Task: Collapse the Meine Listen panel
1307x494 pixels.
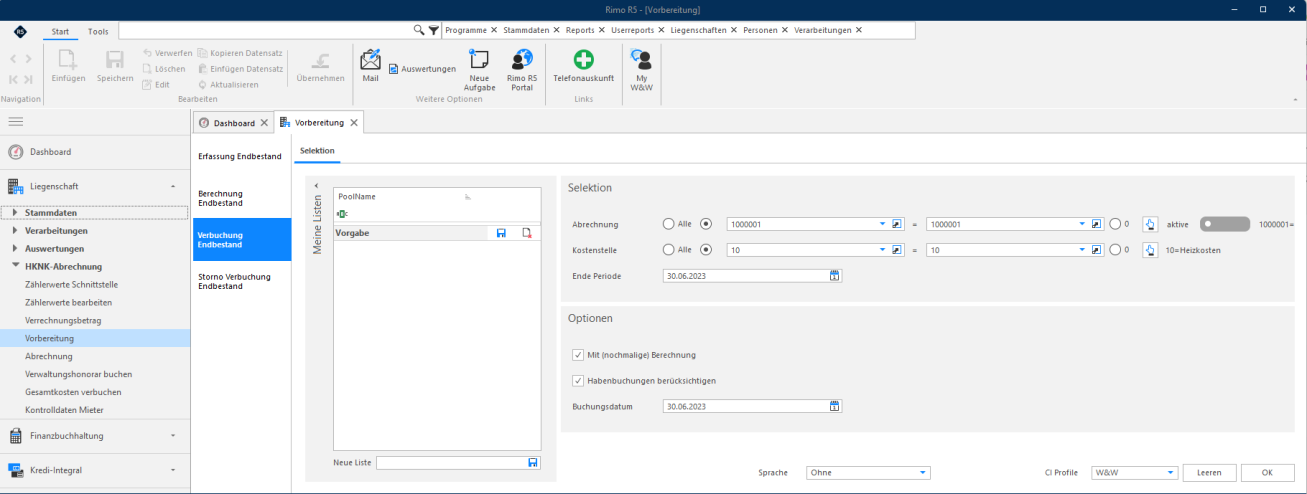Action: tap(316, 186)
